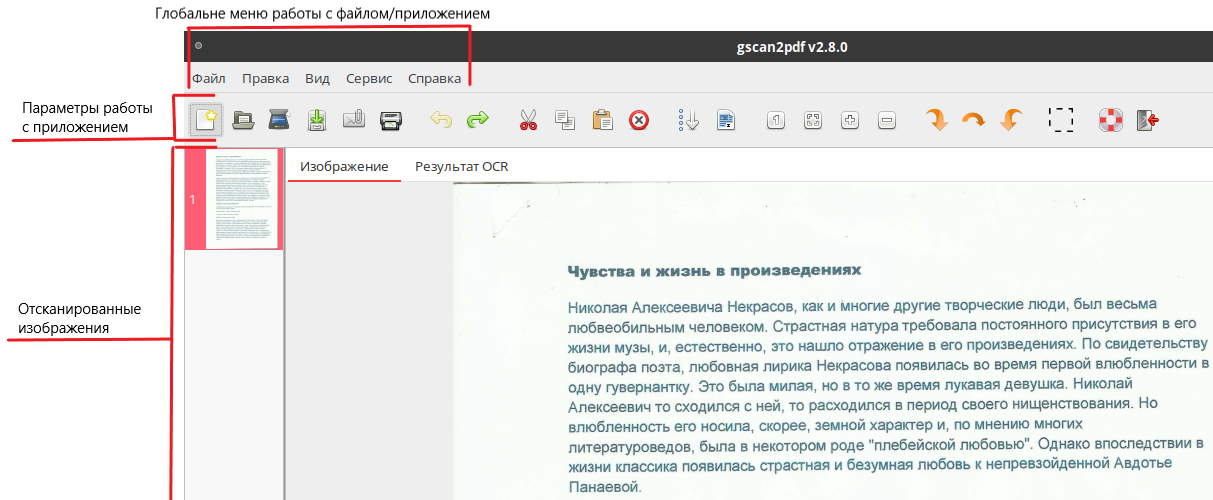Rotate the page 90 degrees counterclockwise
This screenshot has width=1213, height=500.
point(1011,121)
